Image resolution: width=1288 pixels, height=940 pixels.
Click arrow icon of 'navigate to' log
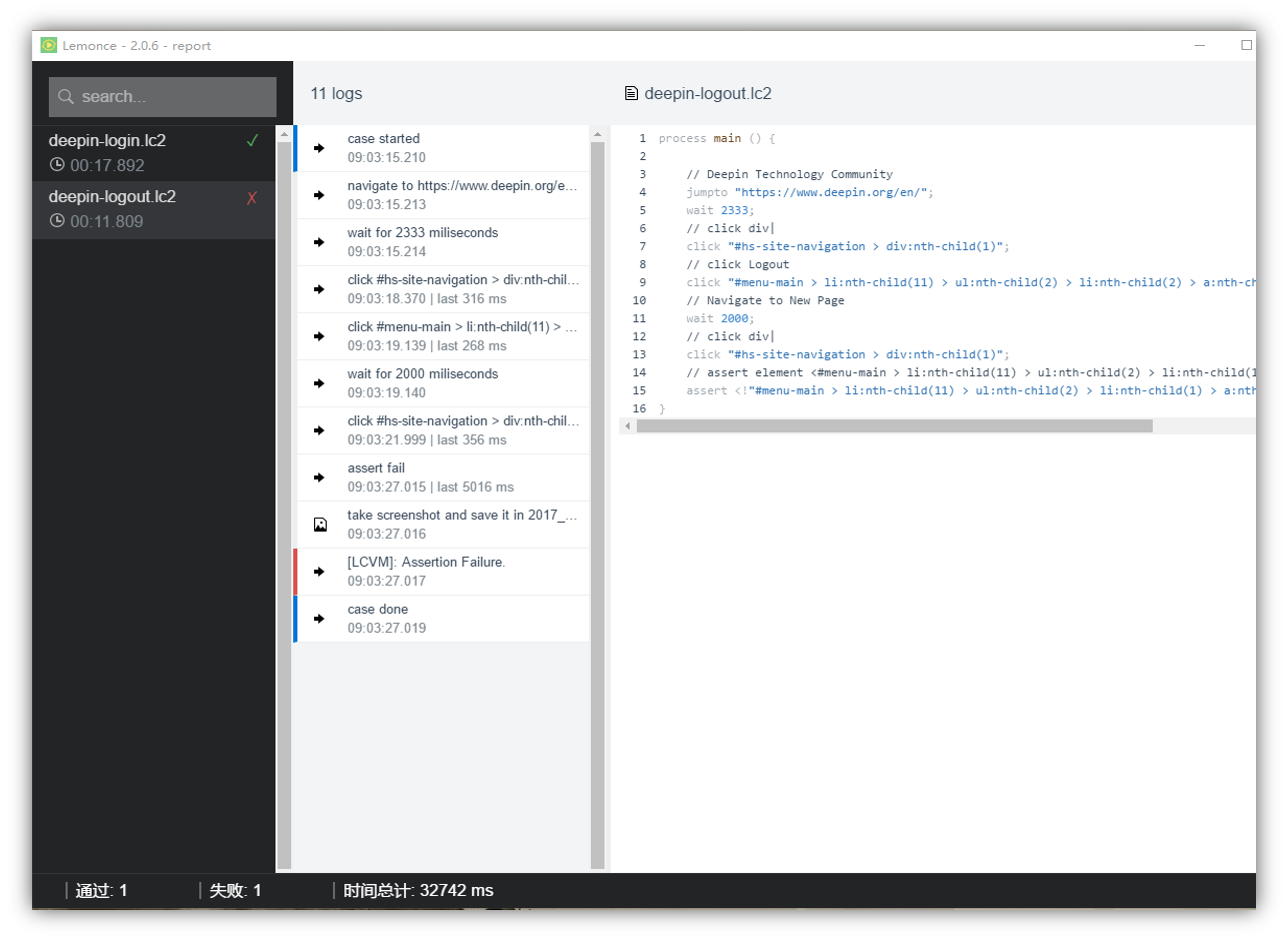320,195
